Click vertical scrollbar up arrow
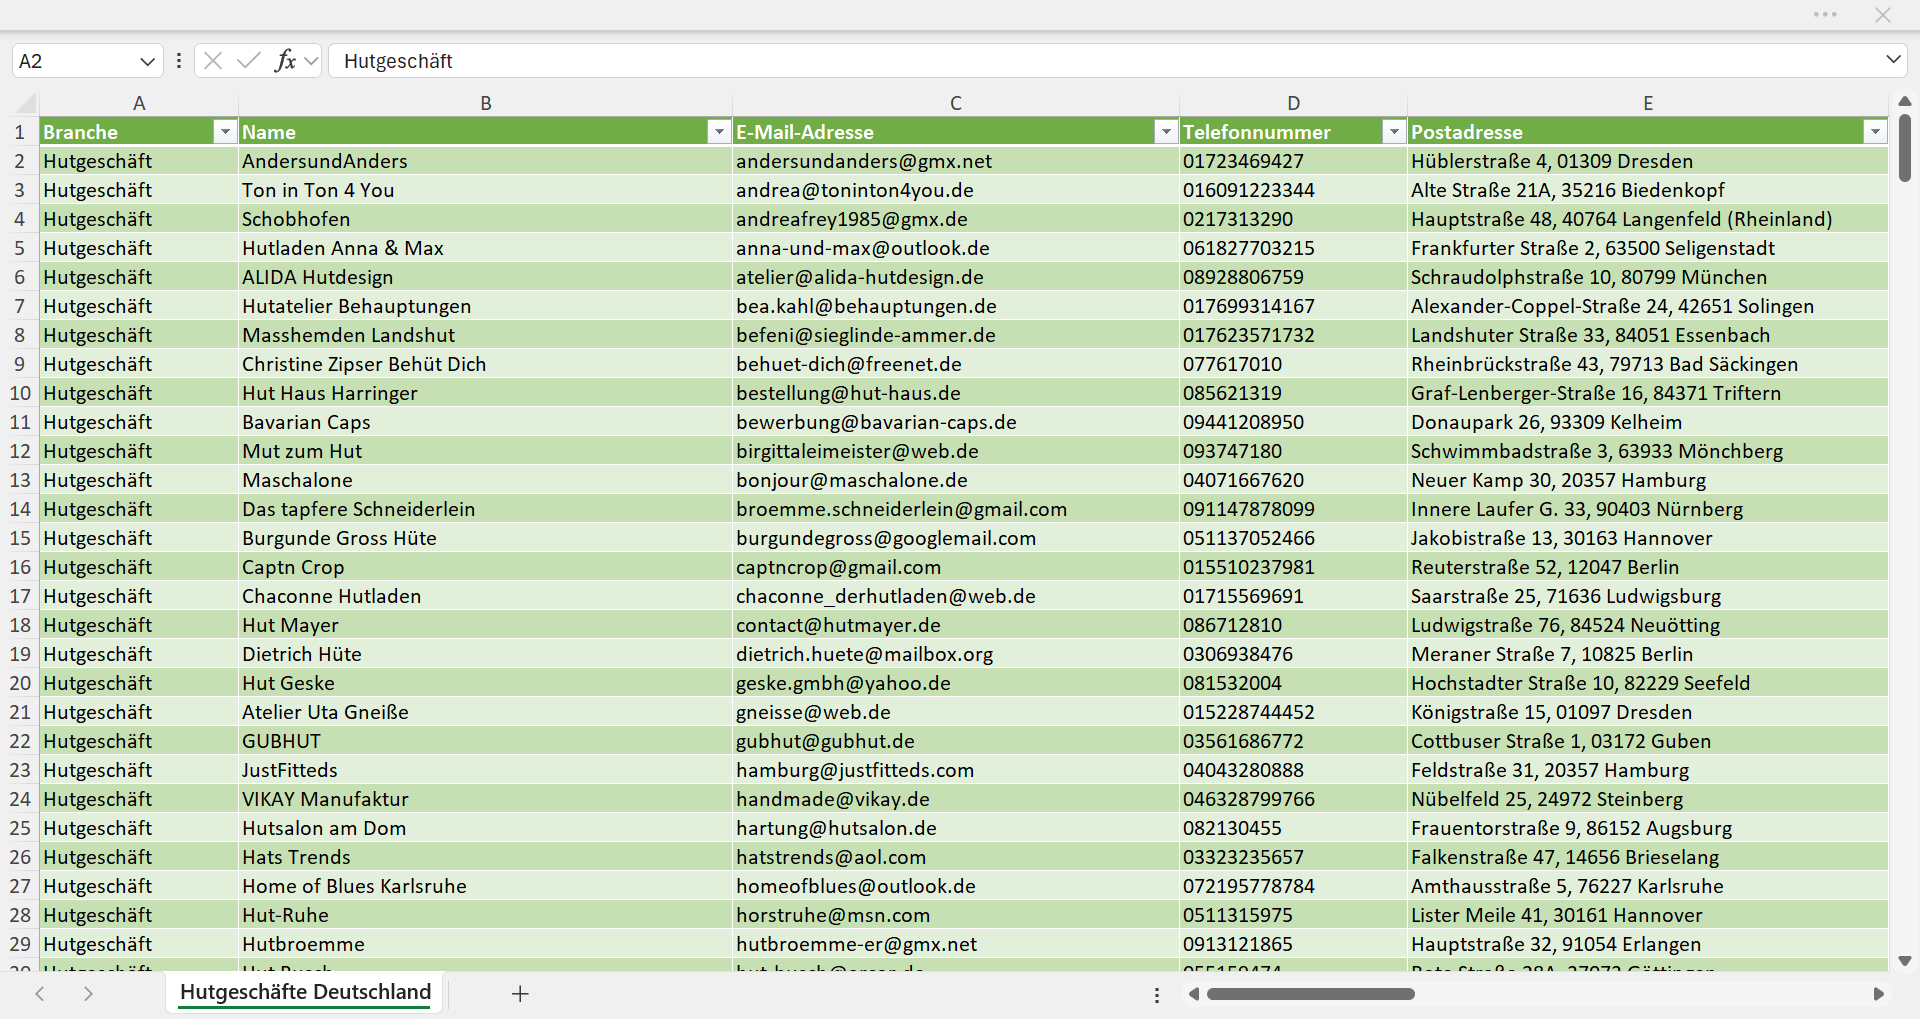This screenshot has height=1019, width=1920. pos(1905,101)
